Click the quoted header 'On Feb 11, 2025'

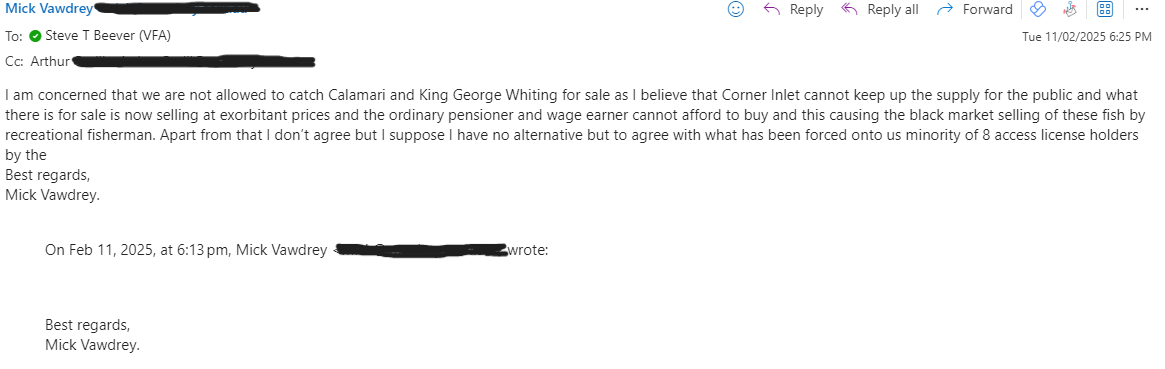(x=96, y=250)
